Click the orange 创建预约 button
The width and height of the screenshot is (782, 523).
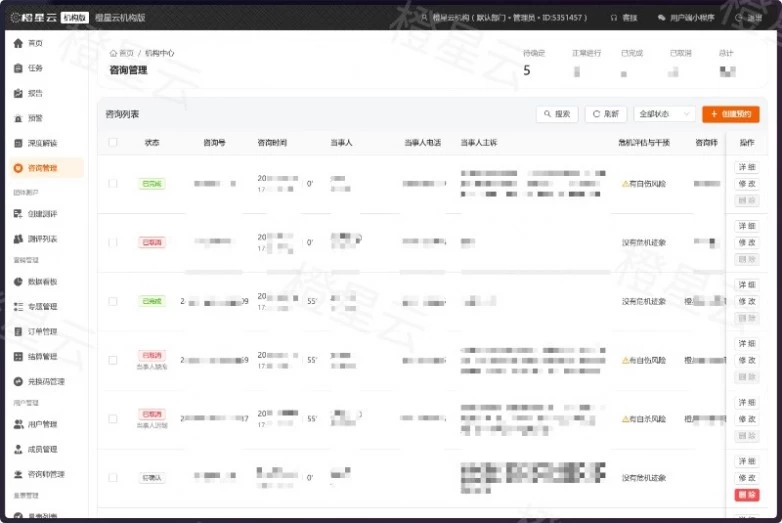point(730,114)
